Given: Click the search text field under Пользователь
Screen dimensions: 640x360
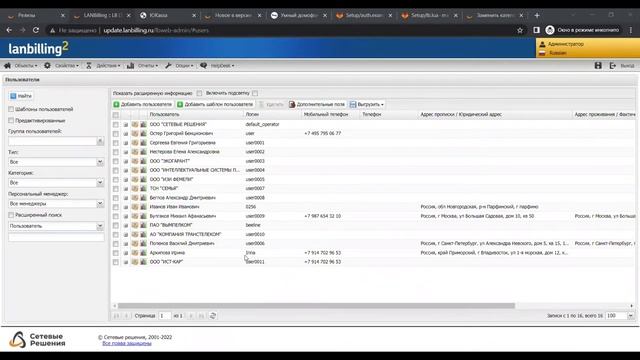Looking at the screenshot, I should (x=56, y=237).
